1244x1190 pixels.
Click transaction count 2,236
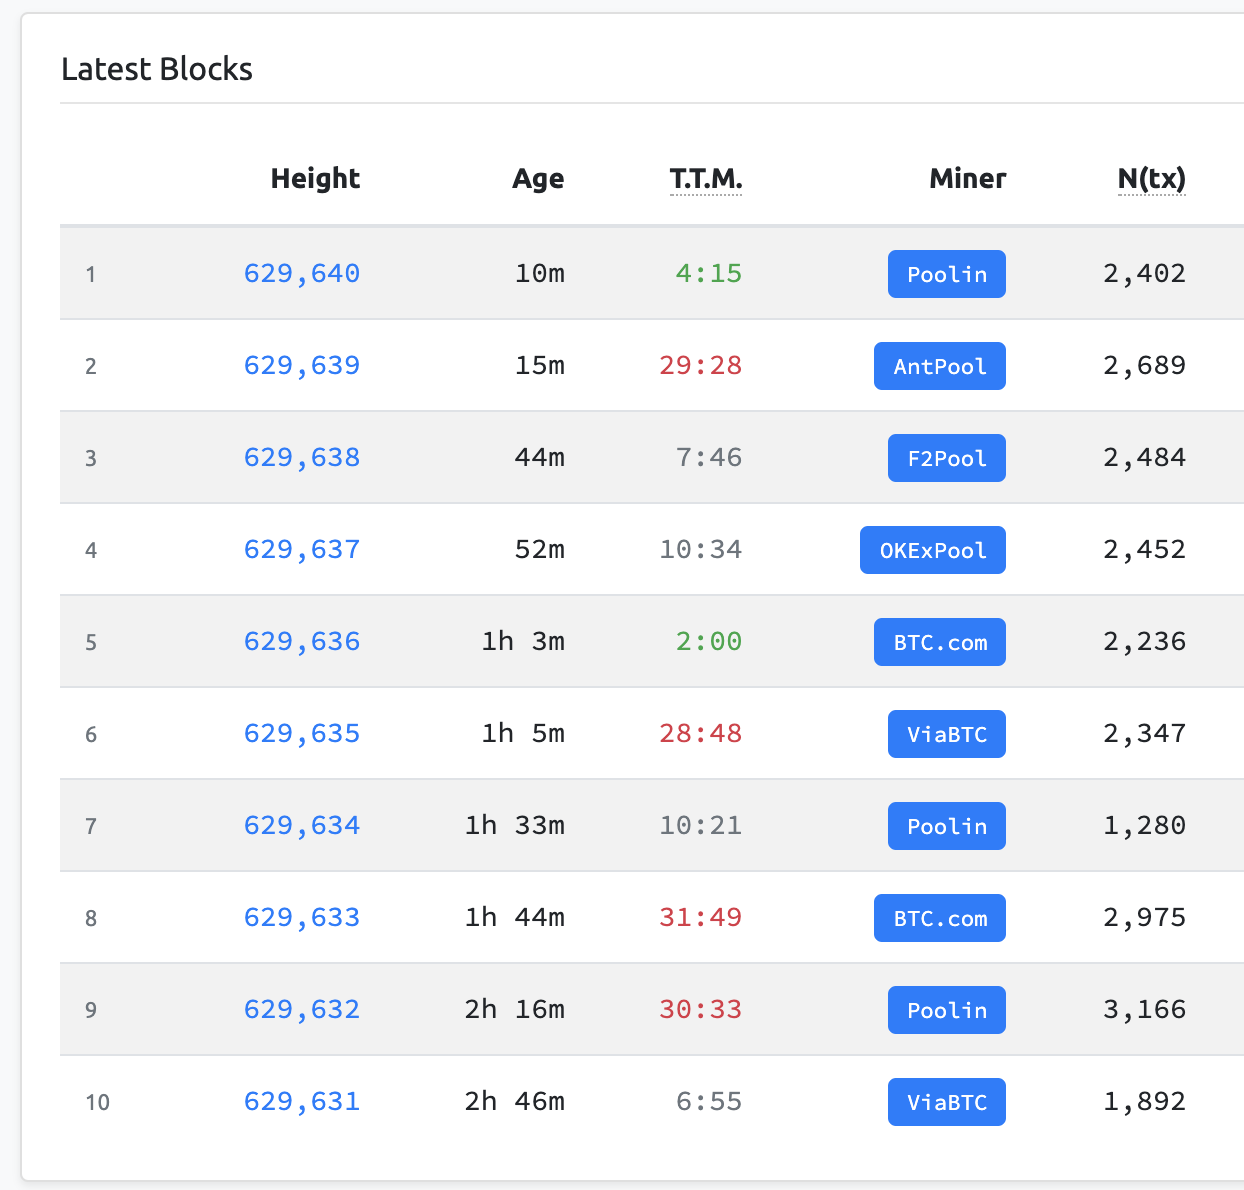1145,641
